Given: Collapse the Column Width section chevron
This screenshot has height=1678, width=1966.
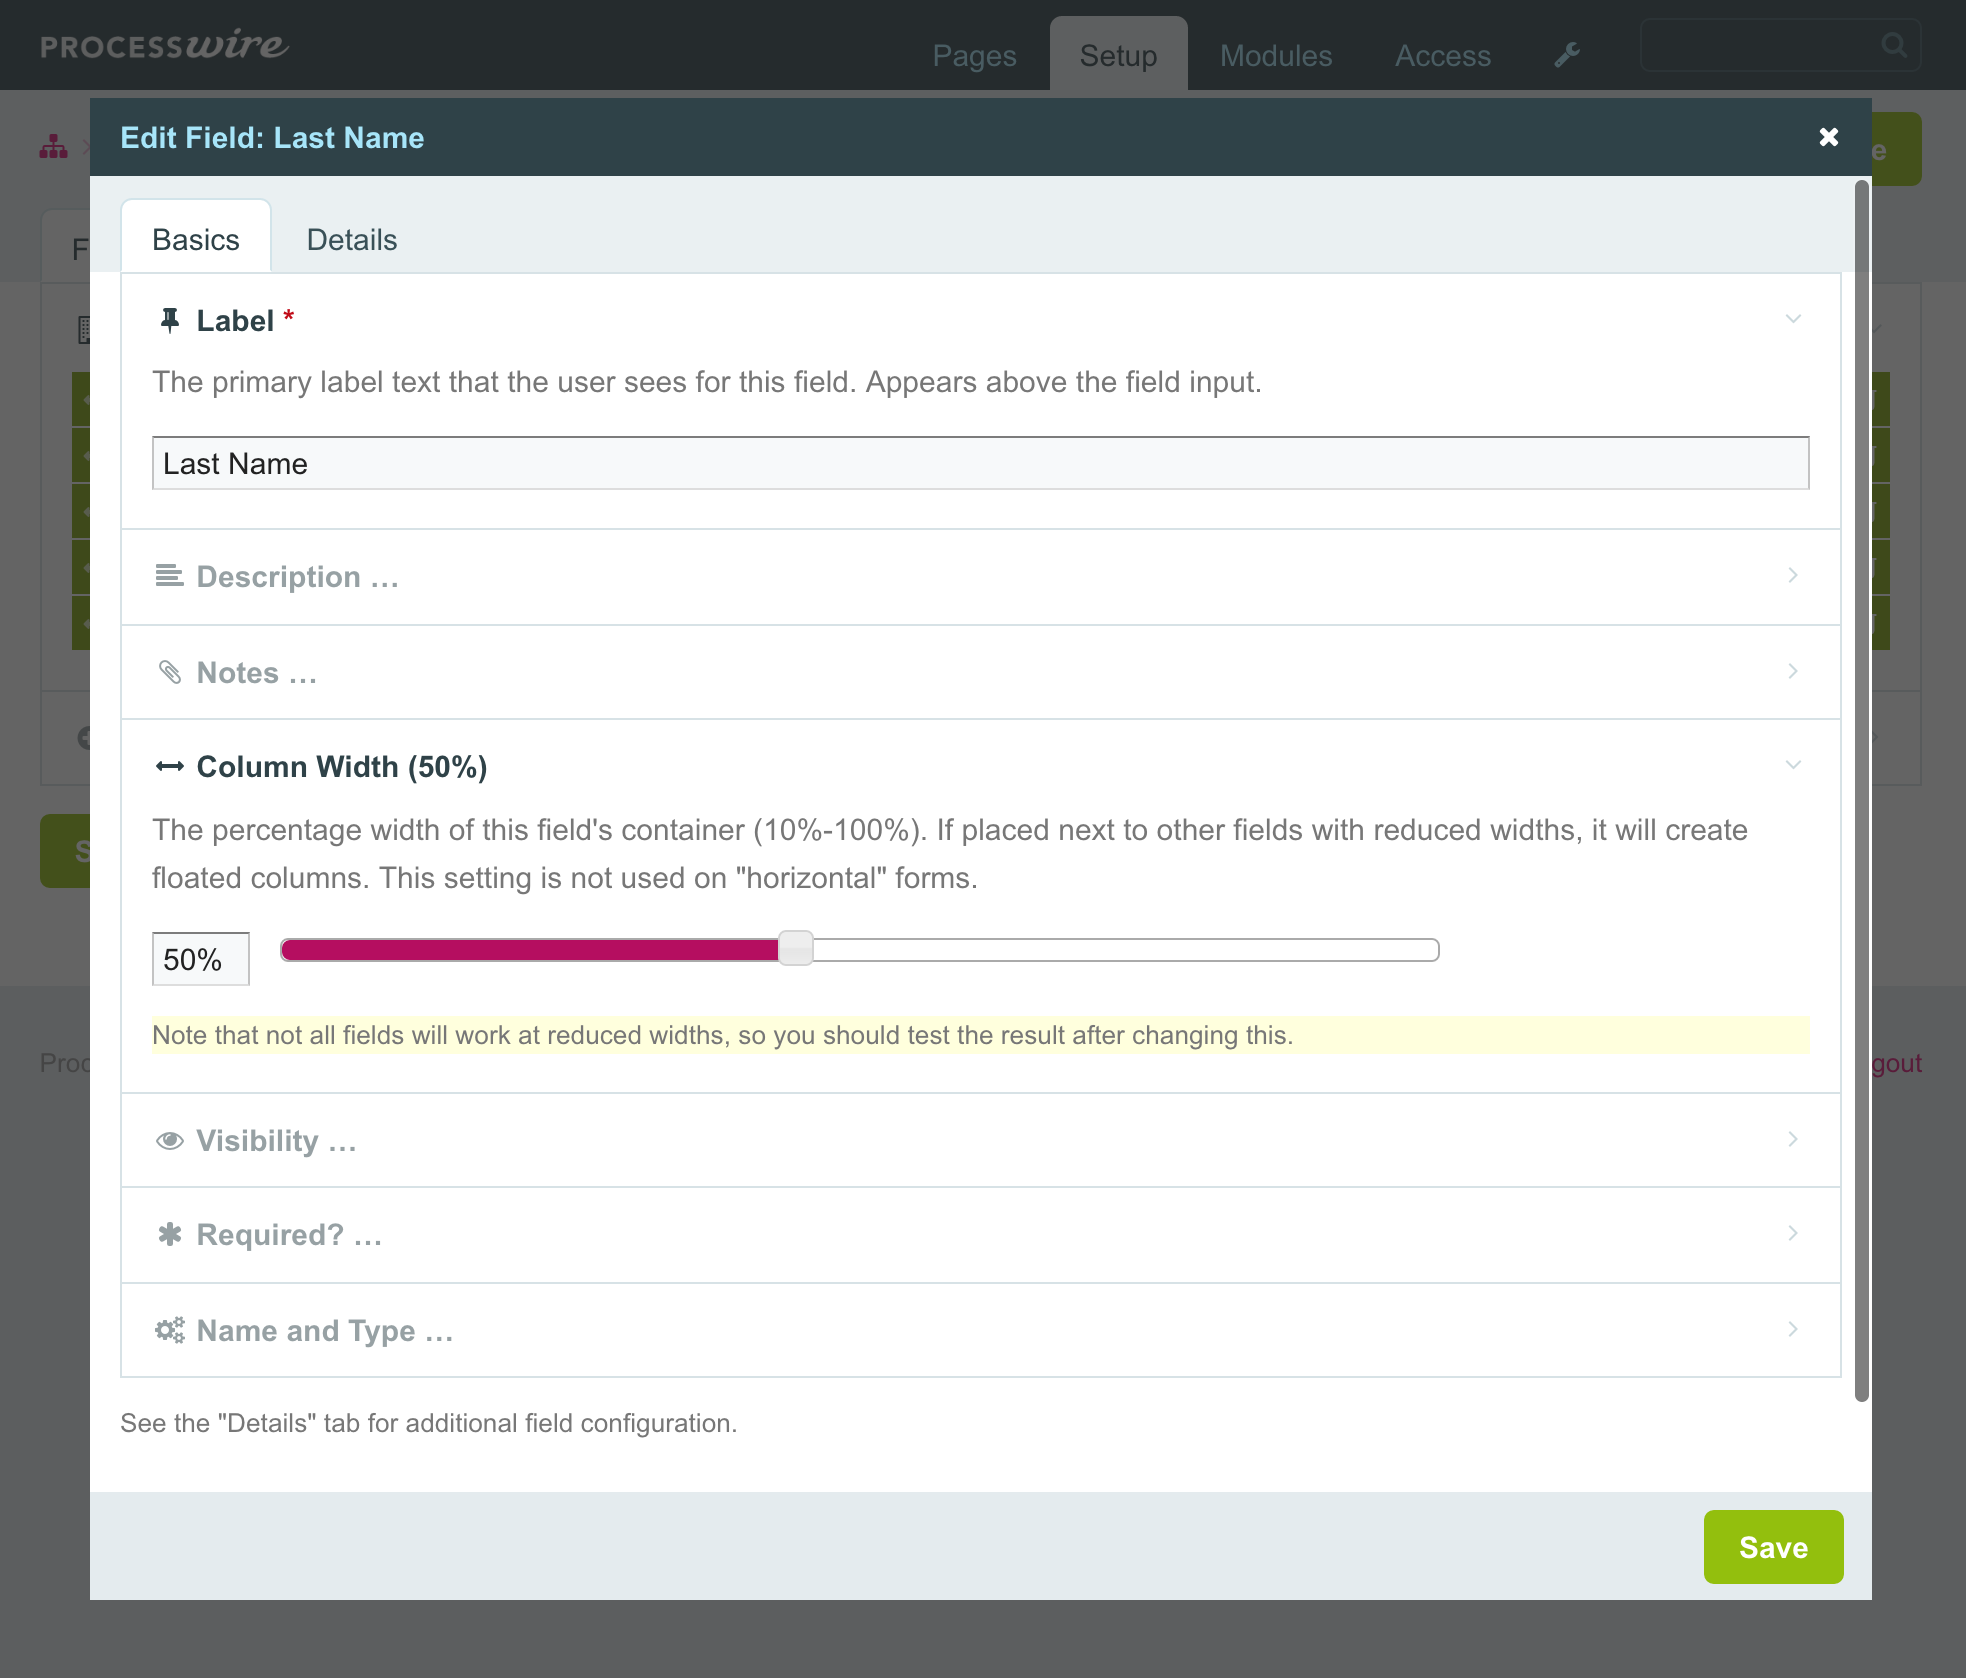Looking at the screenshot, I should point(1793,765).
